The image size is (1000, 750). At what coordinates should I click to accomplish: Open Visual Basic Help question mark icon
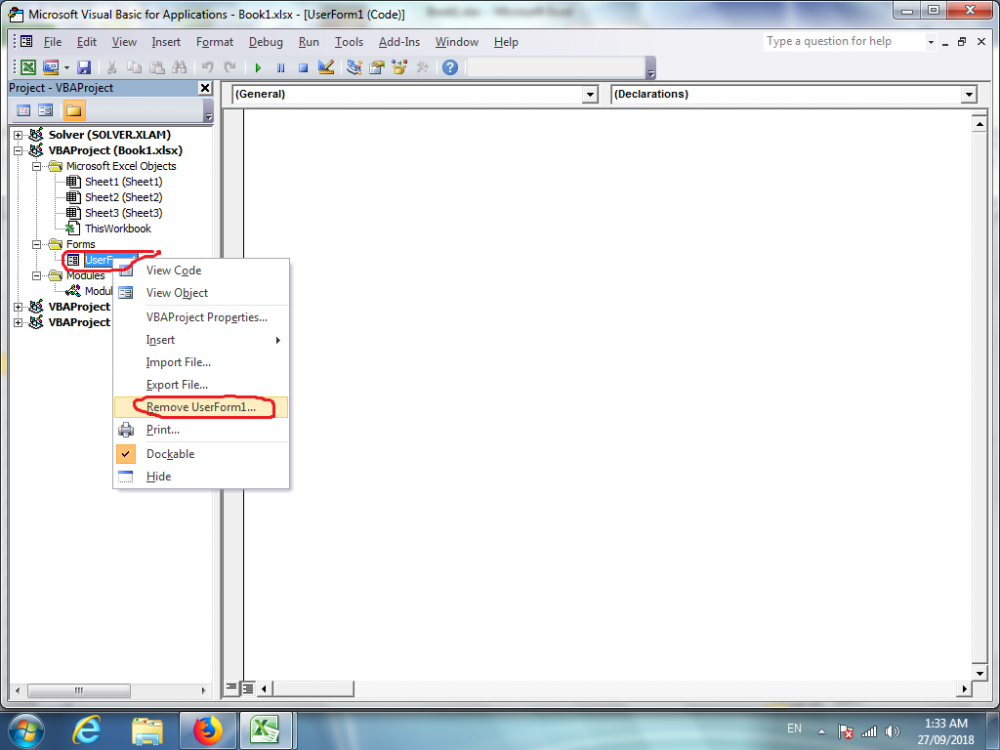click(x=450, y=67)
